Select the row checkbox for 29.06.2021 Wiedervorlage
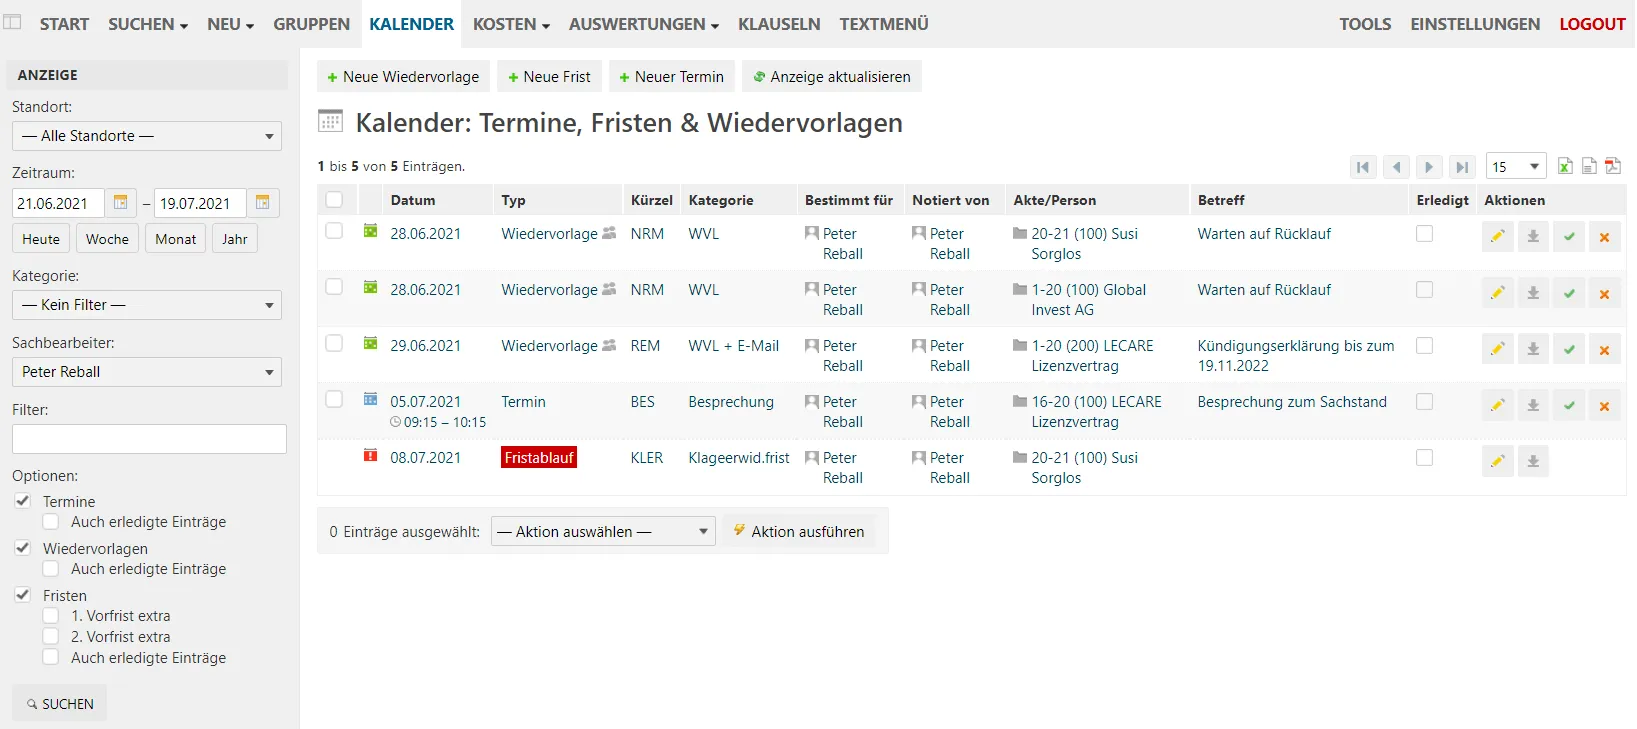 click(334, 343)
